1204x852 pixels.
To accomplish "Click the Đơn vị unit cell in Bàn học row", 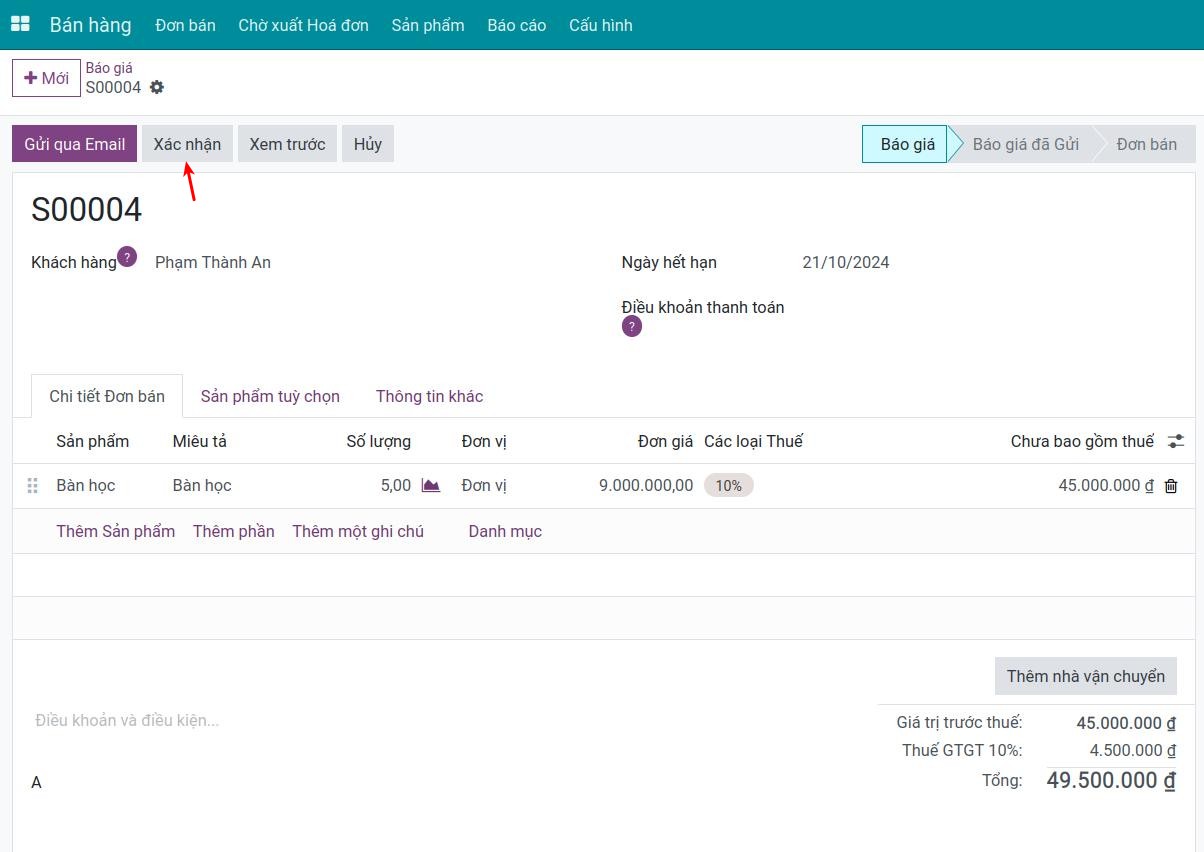I will click(484, 486).
